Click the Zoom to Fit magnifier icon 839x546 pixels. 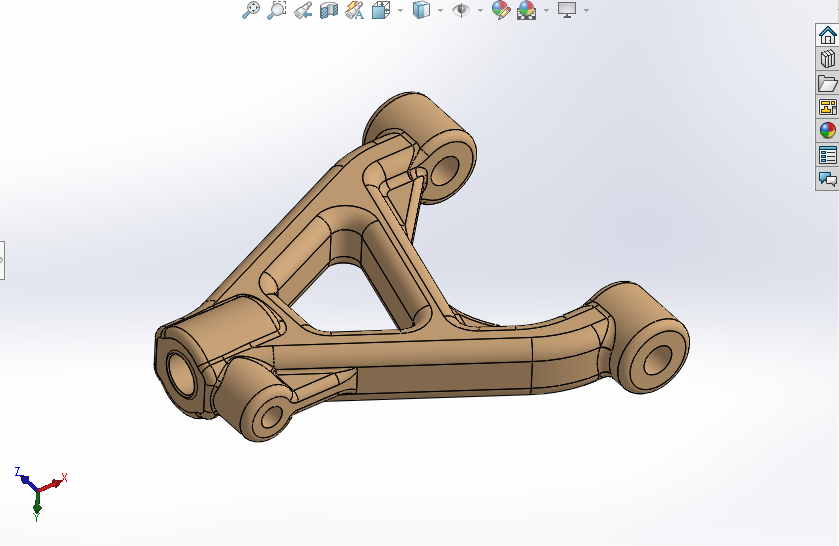[250, 10]
